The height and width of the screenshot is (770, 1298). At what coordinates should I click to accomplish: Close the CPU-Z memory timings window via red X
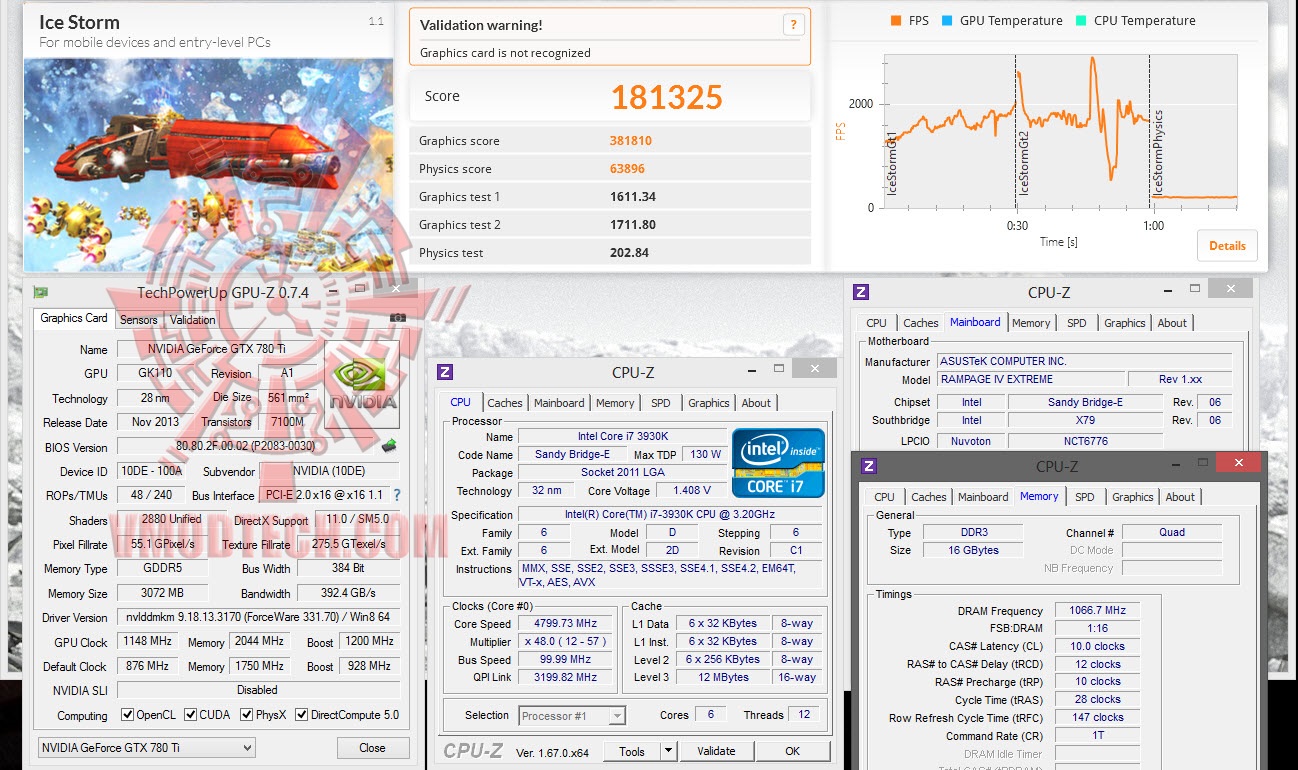pyautogui.click(x=1238, y=463)
